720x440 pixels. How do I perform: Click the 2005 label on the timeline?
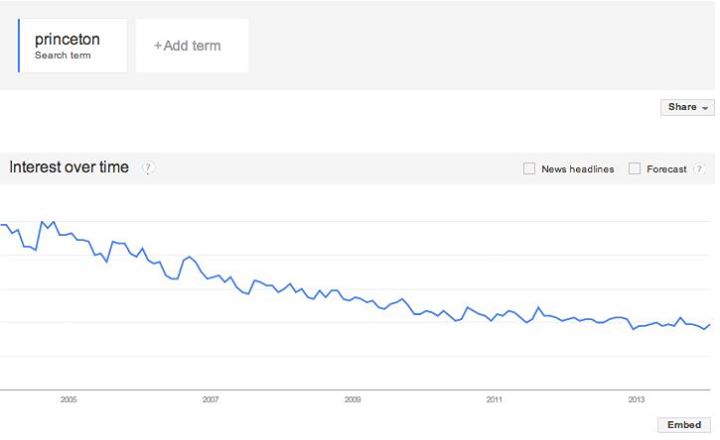click(68, 399)
